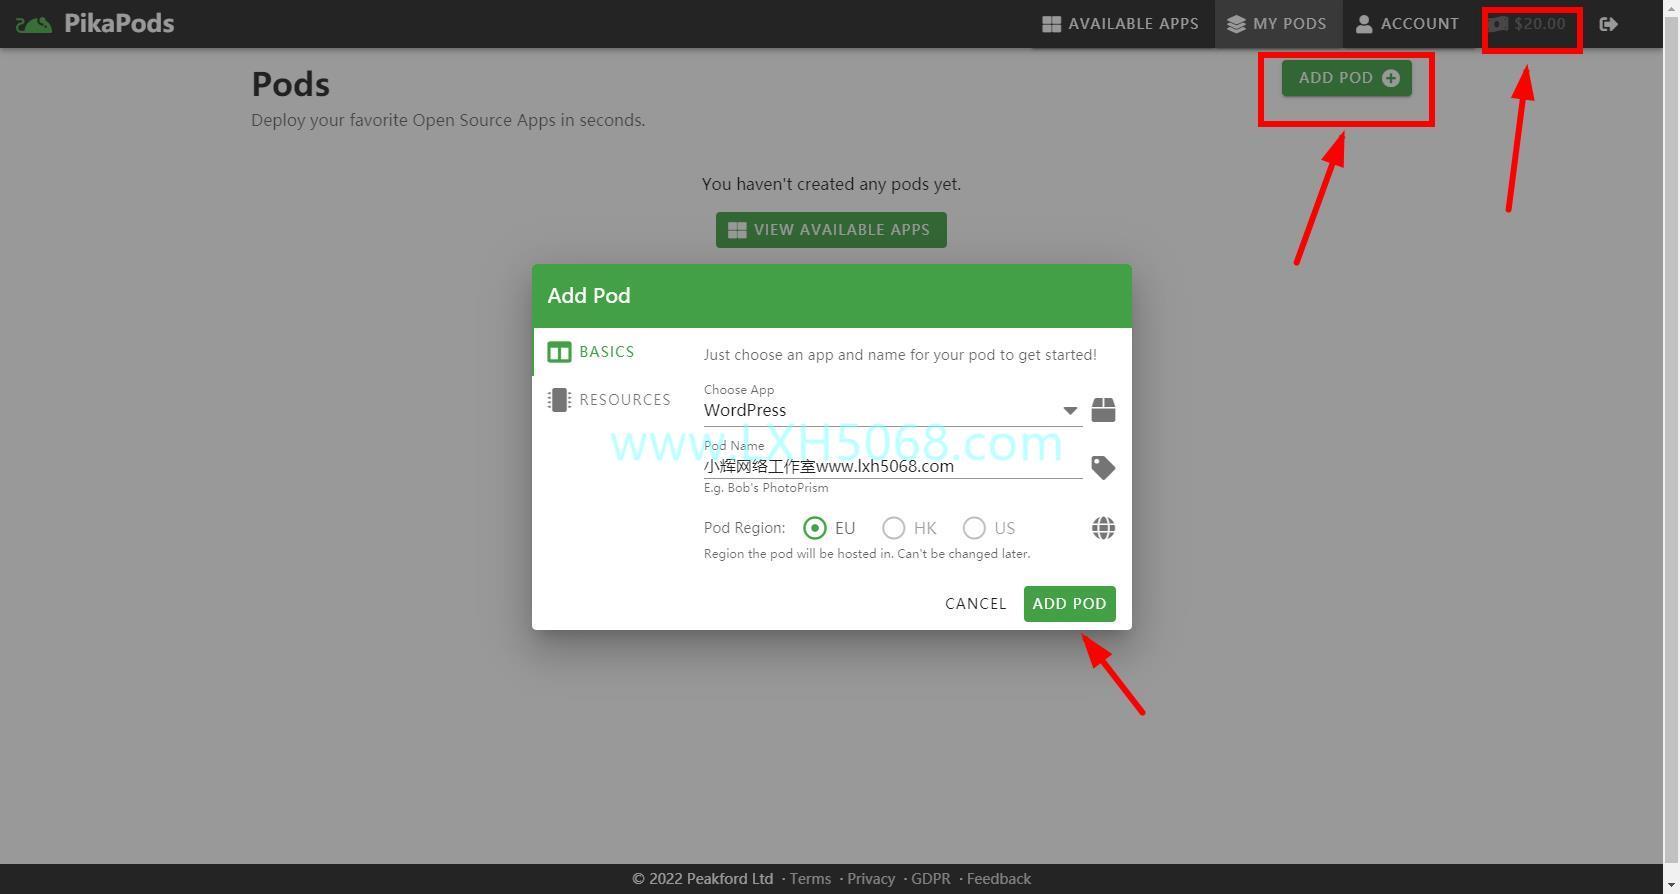Click into the Pod Name field

[x=892, y=466]
